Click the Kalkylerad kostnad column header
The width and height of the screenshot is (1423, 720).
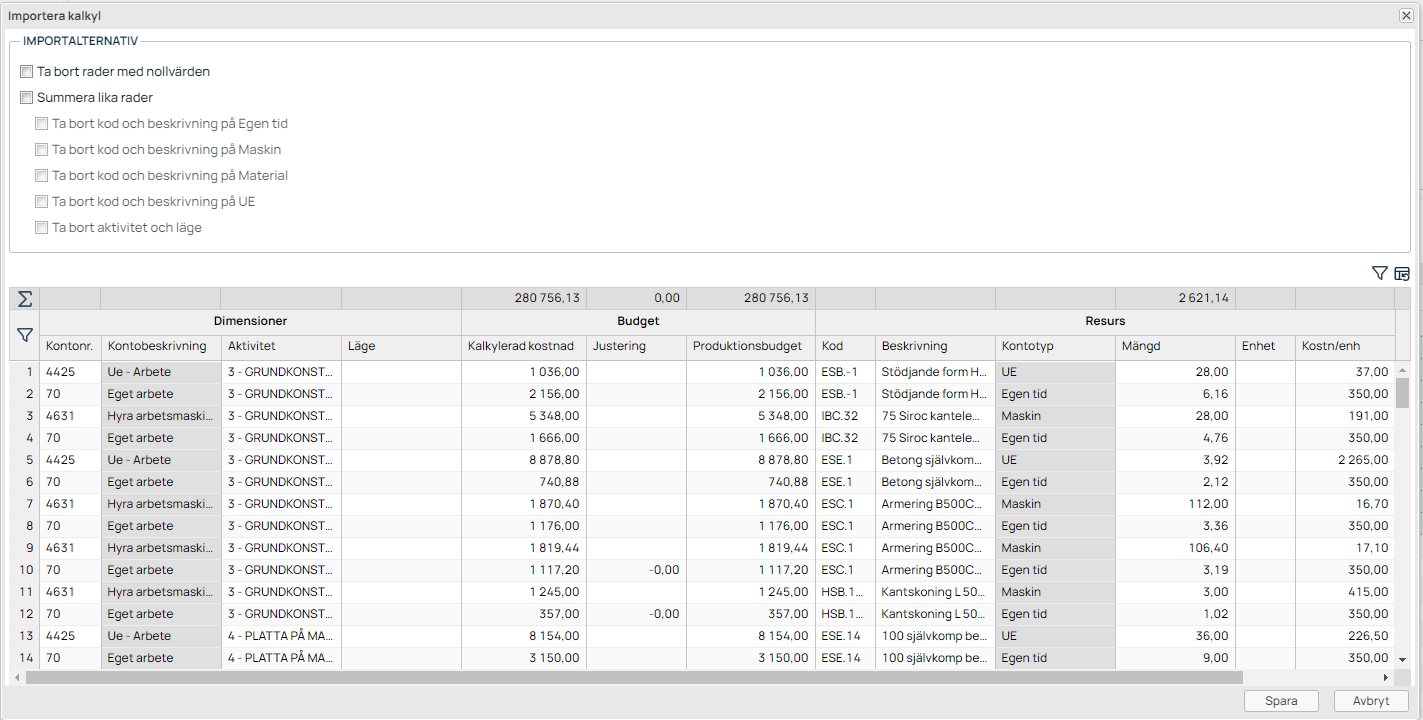pyautogui.click(x=522, y=346)
